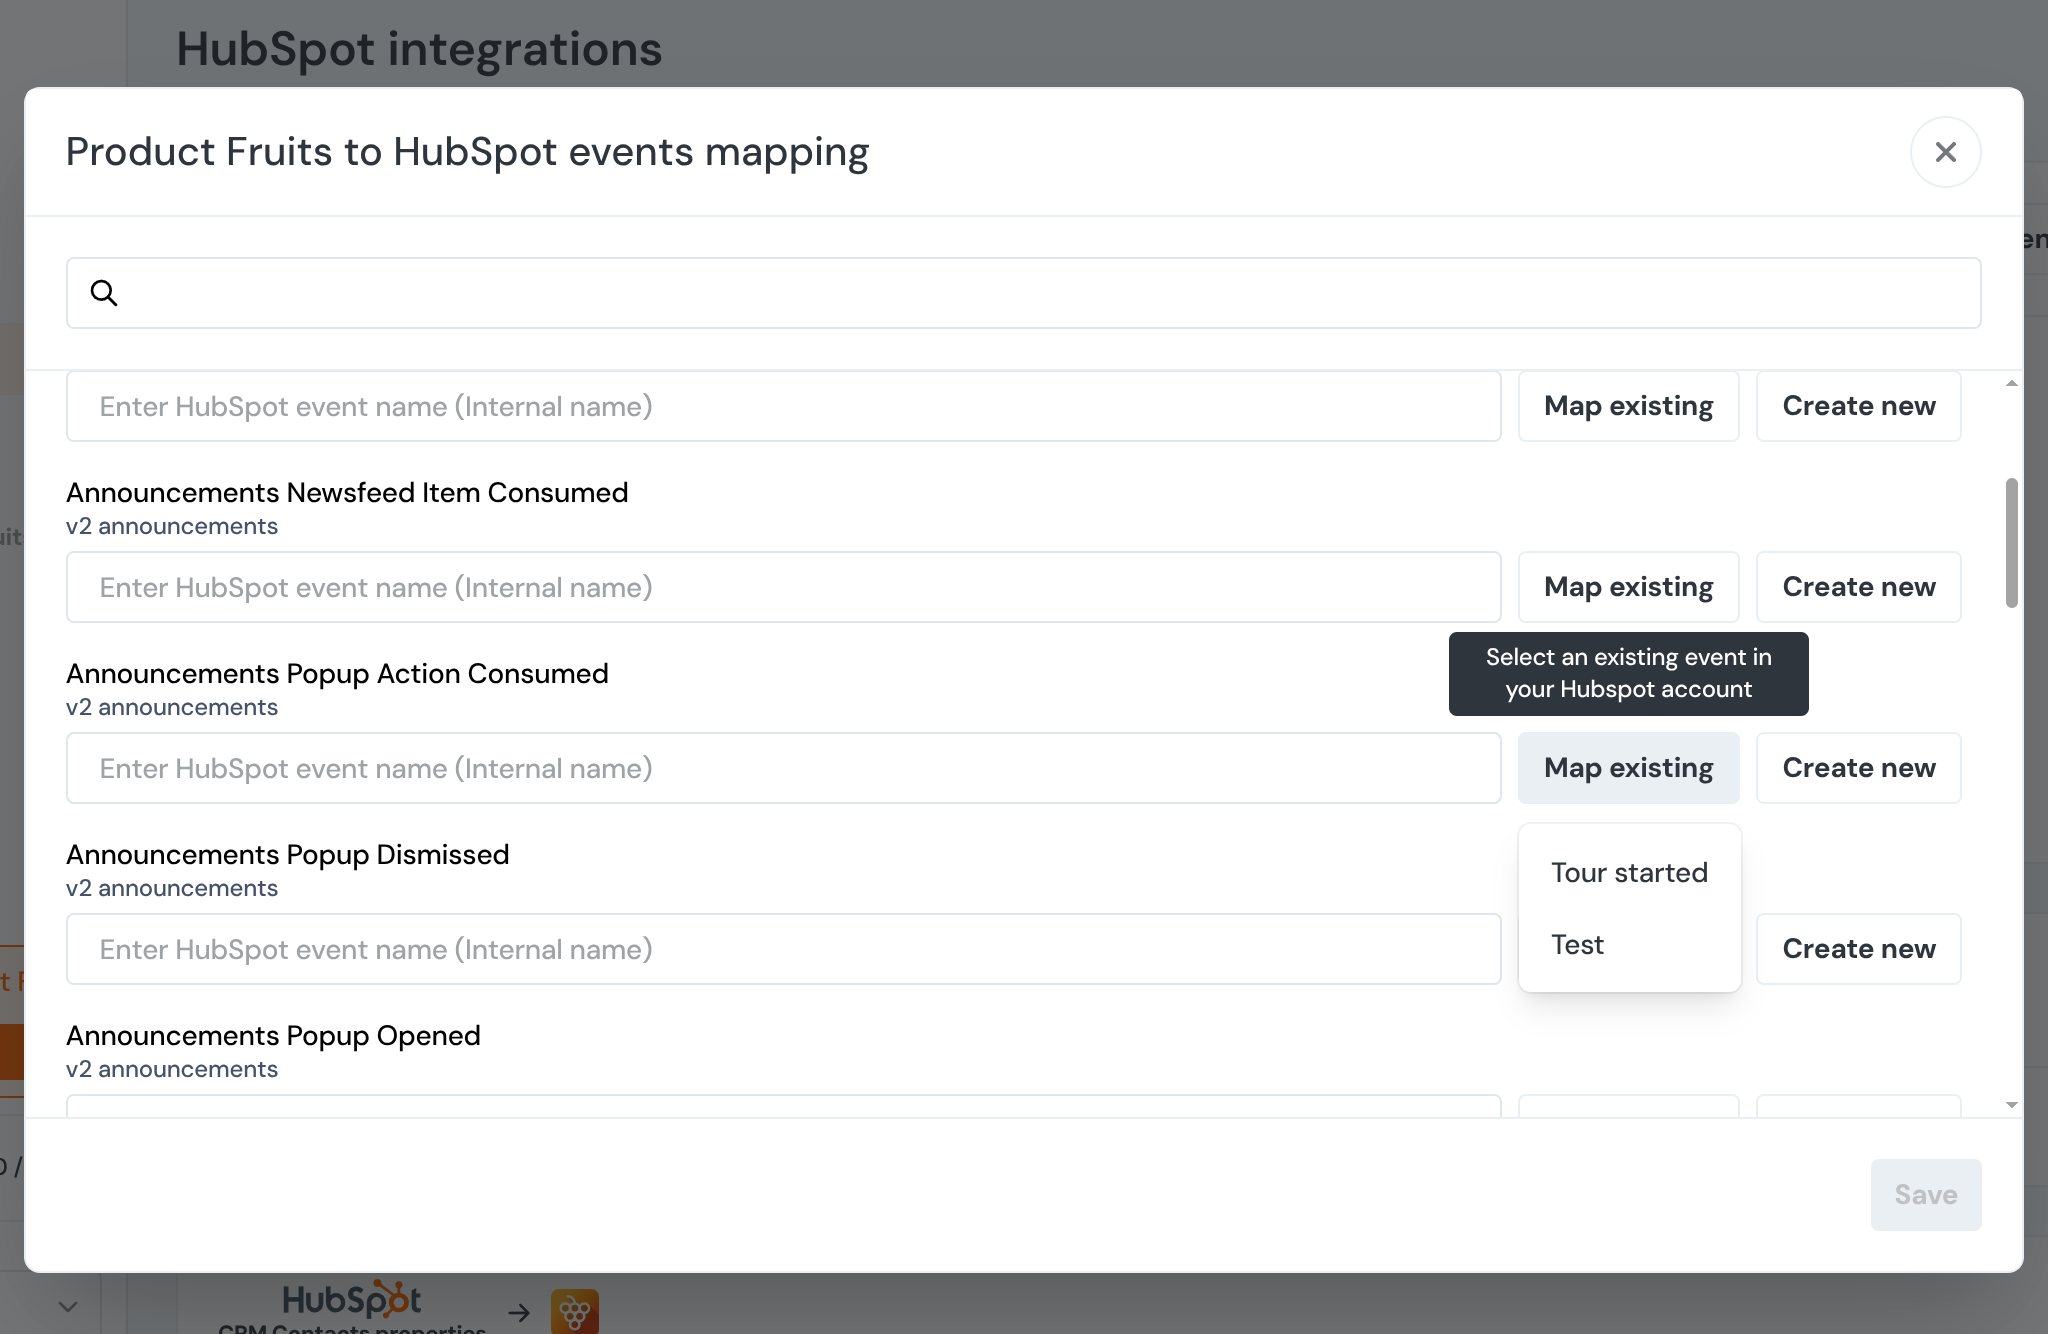
Task: Select 'Tour started' from dropdown menu
Action: [1629, 872]
